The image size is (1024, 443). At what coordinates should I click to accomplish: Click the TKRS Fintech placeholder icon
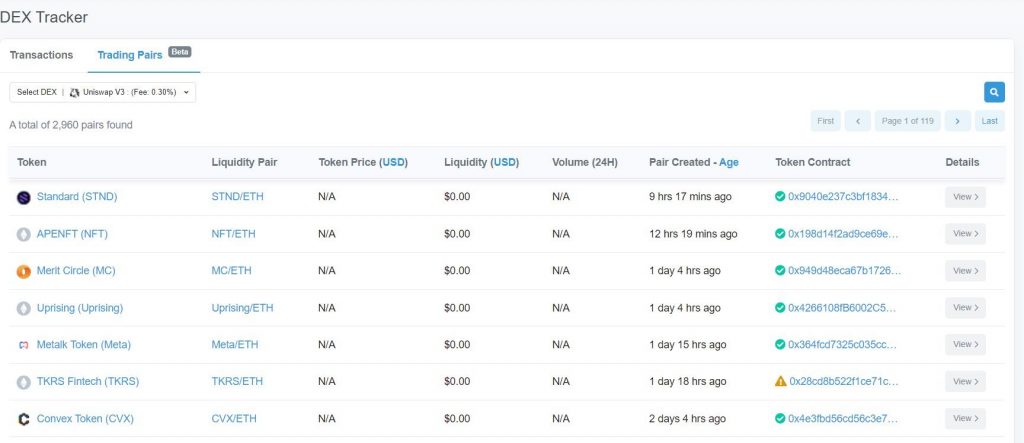pos(24,382)
